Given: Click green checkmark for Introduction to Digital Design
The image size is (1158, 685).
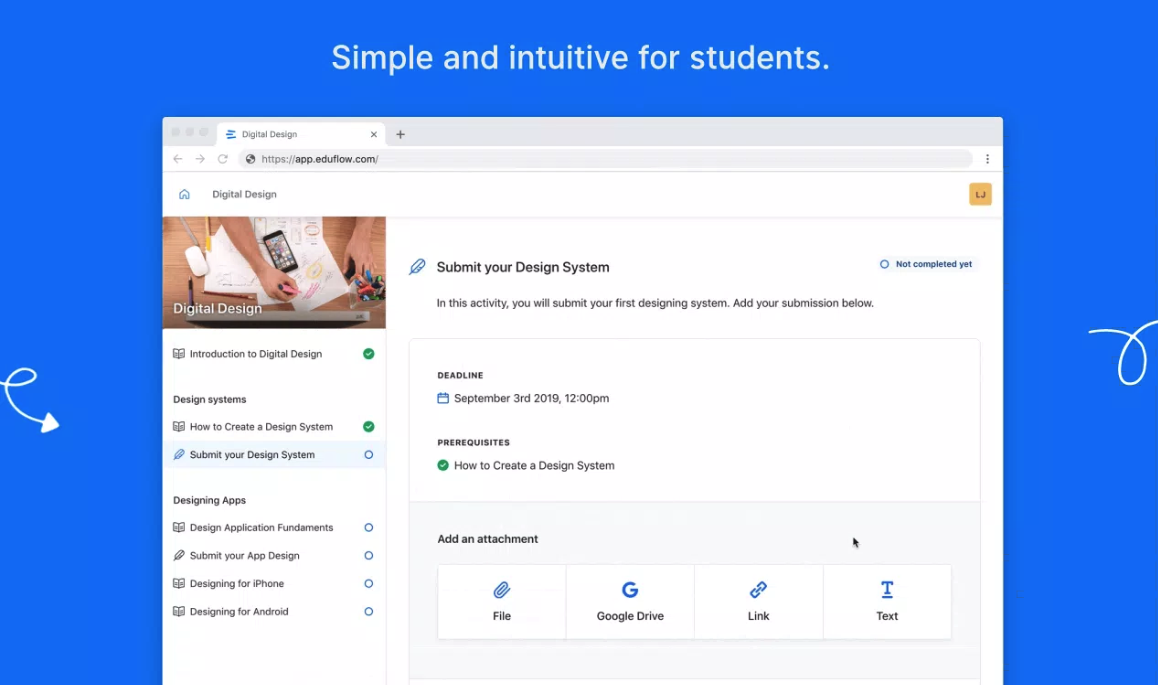Looking at the screenshot, I should (x=369, y=354).
